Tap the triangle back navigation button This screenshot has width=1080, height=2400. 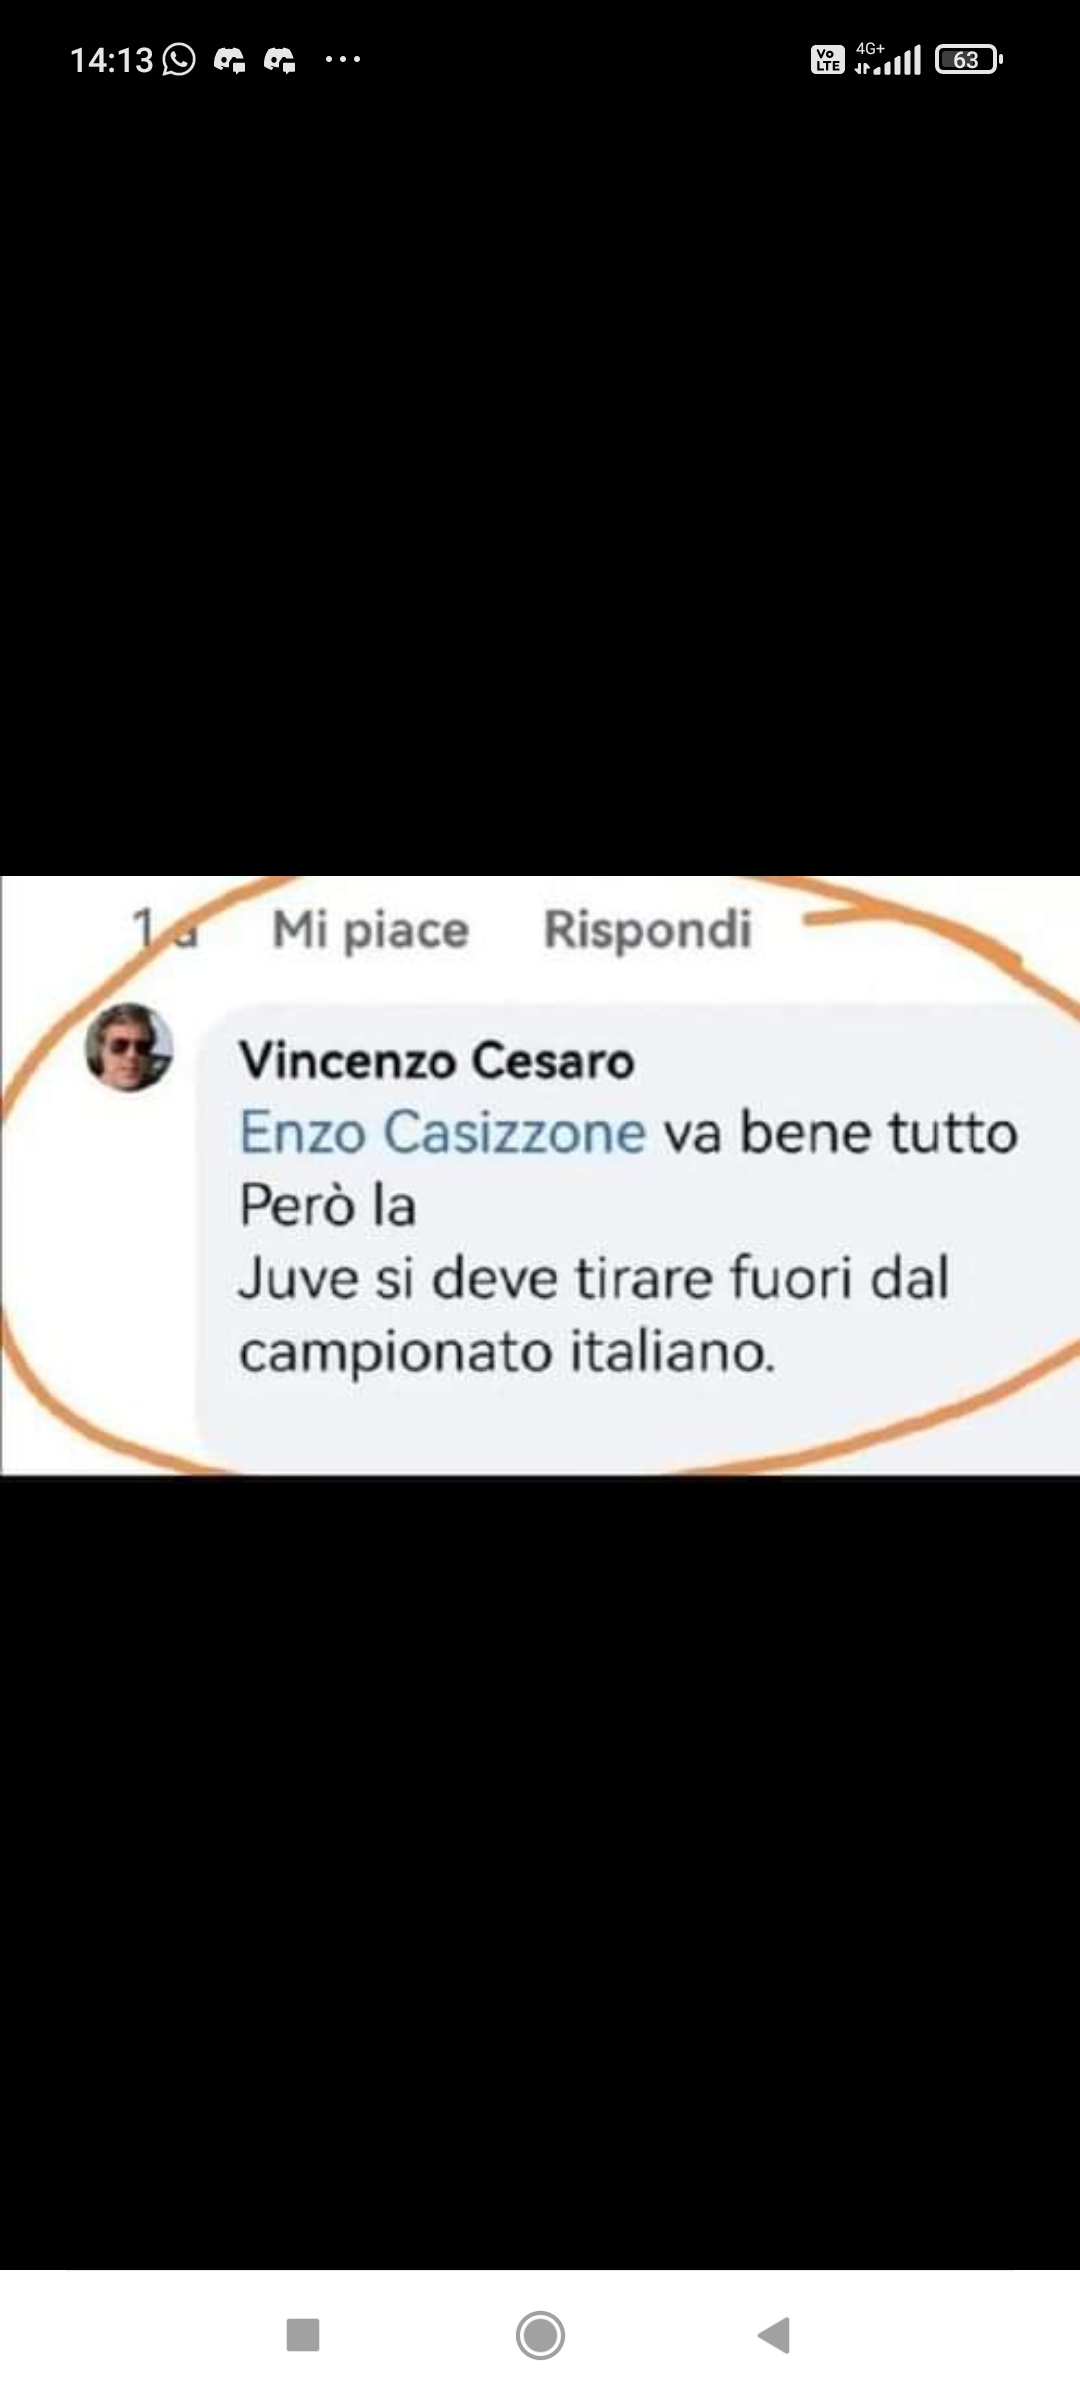[775, 2335]
